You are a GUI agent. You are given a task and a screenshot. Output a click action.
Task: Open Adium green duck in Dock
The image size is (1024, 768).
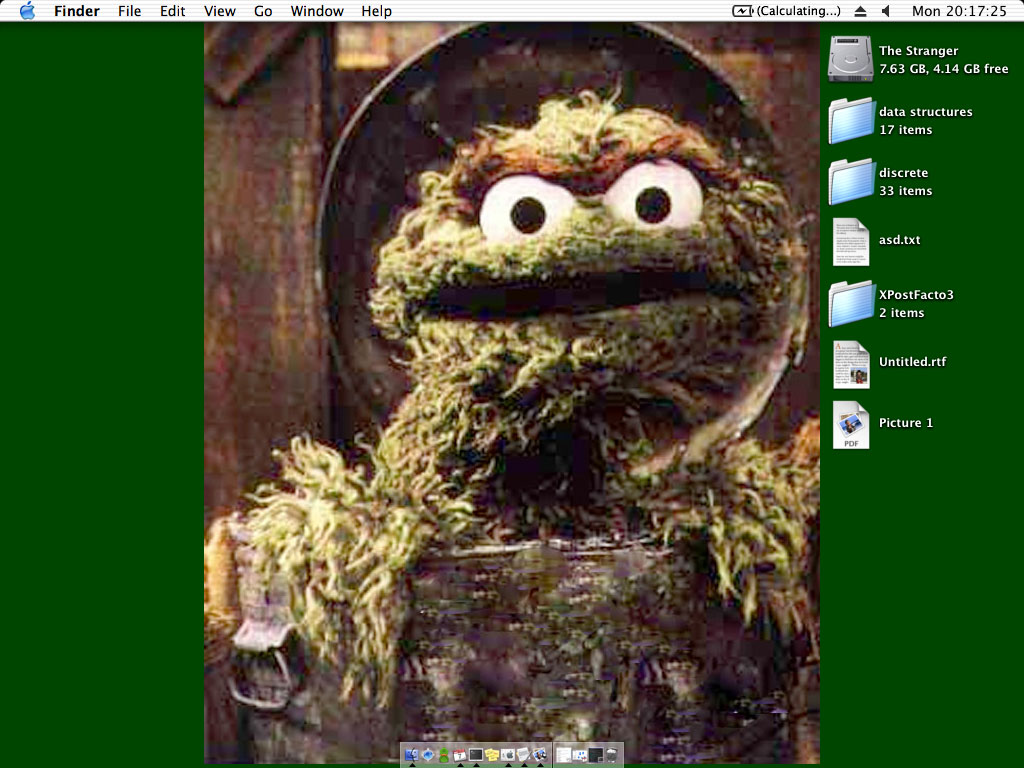444,755
